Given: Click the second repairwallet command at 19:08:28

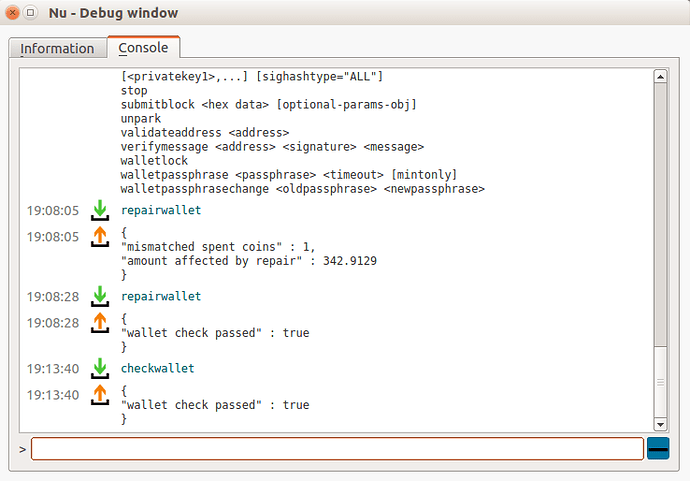Looking at the screenshot, I should pyautogui.click(x=161, y=296).
